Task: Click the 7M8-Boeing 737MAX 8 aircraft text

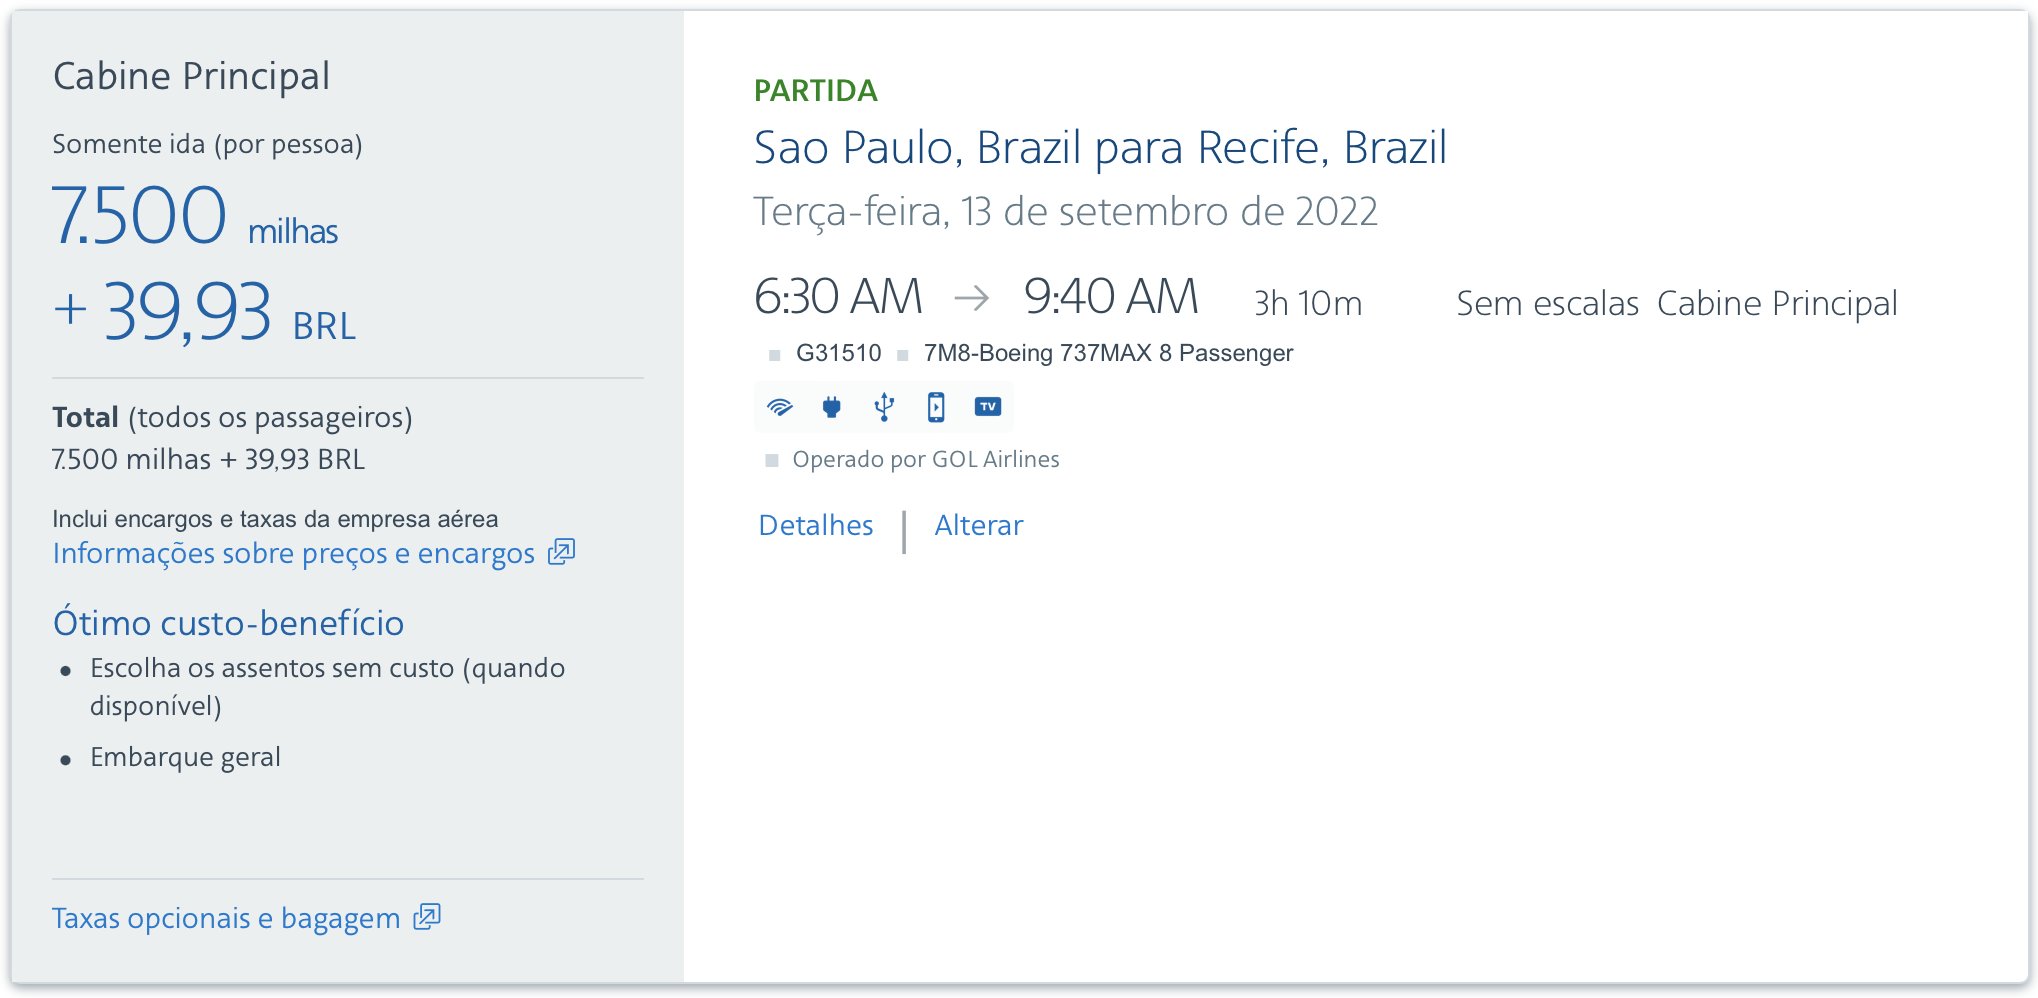Action: [x=1108, y=353]
